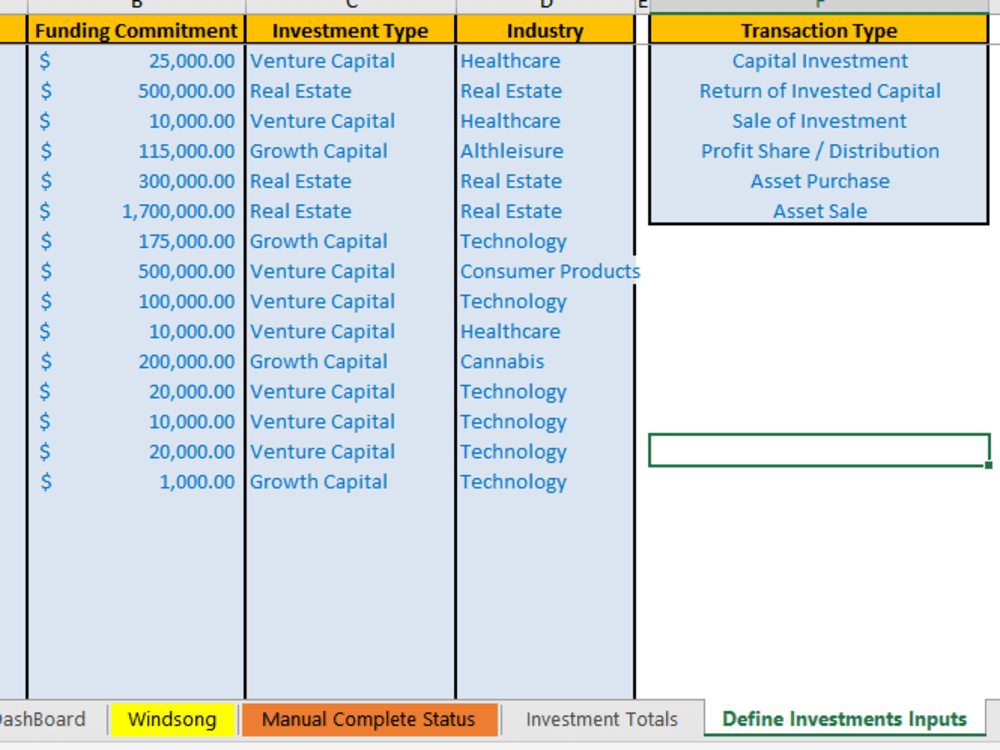Click the Cannabis industry cell
This screenshot has height=750, width=1000.
(545, 362)
